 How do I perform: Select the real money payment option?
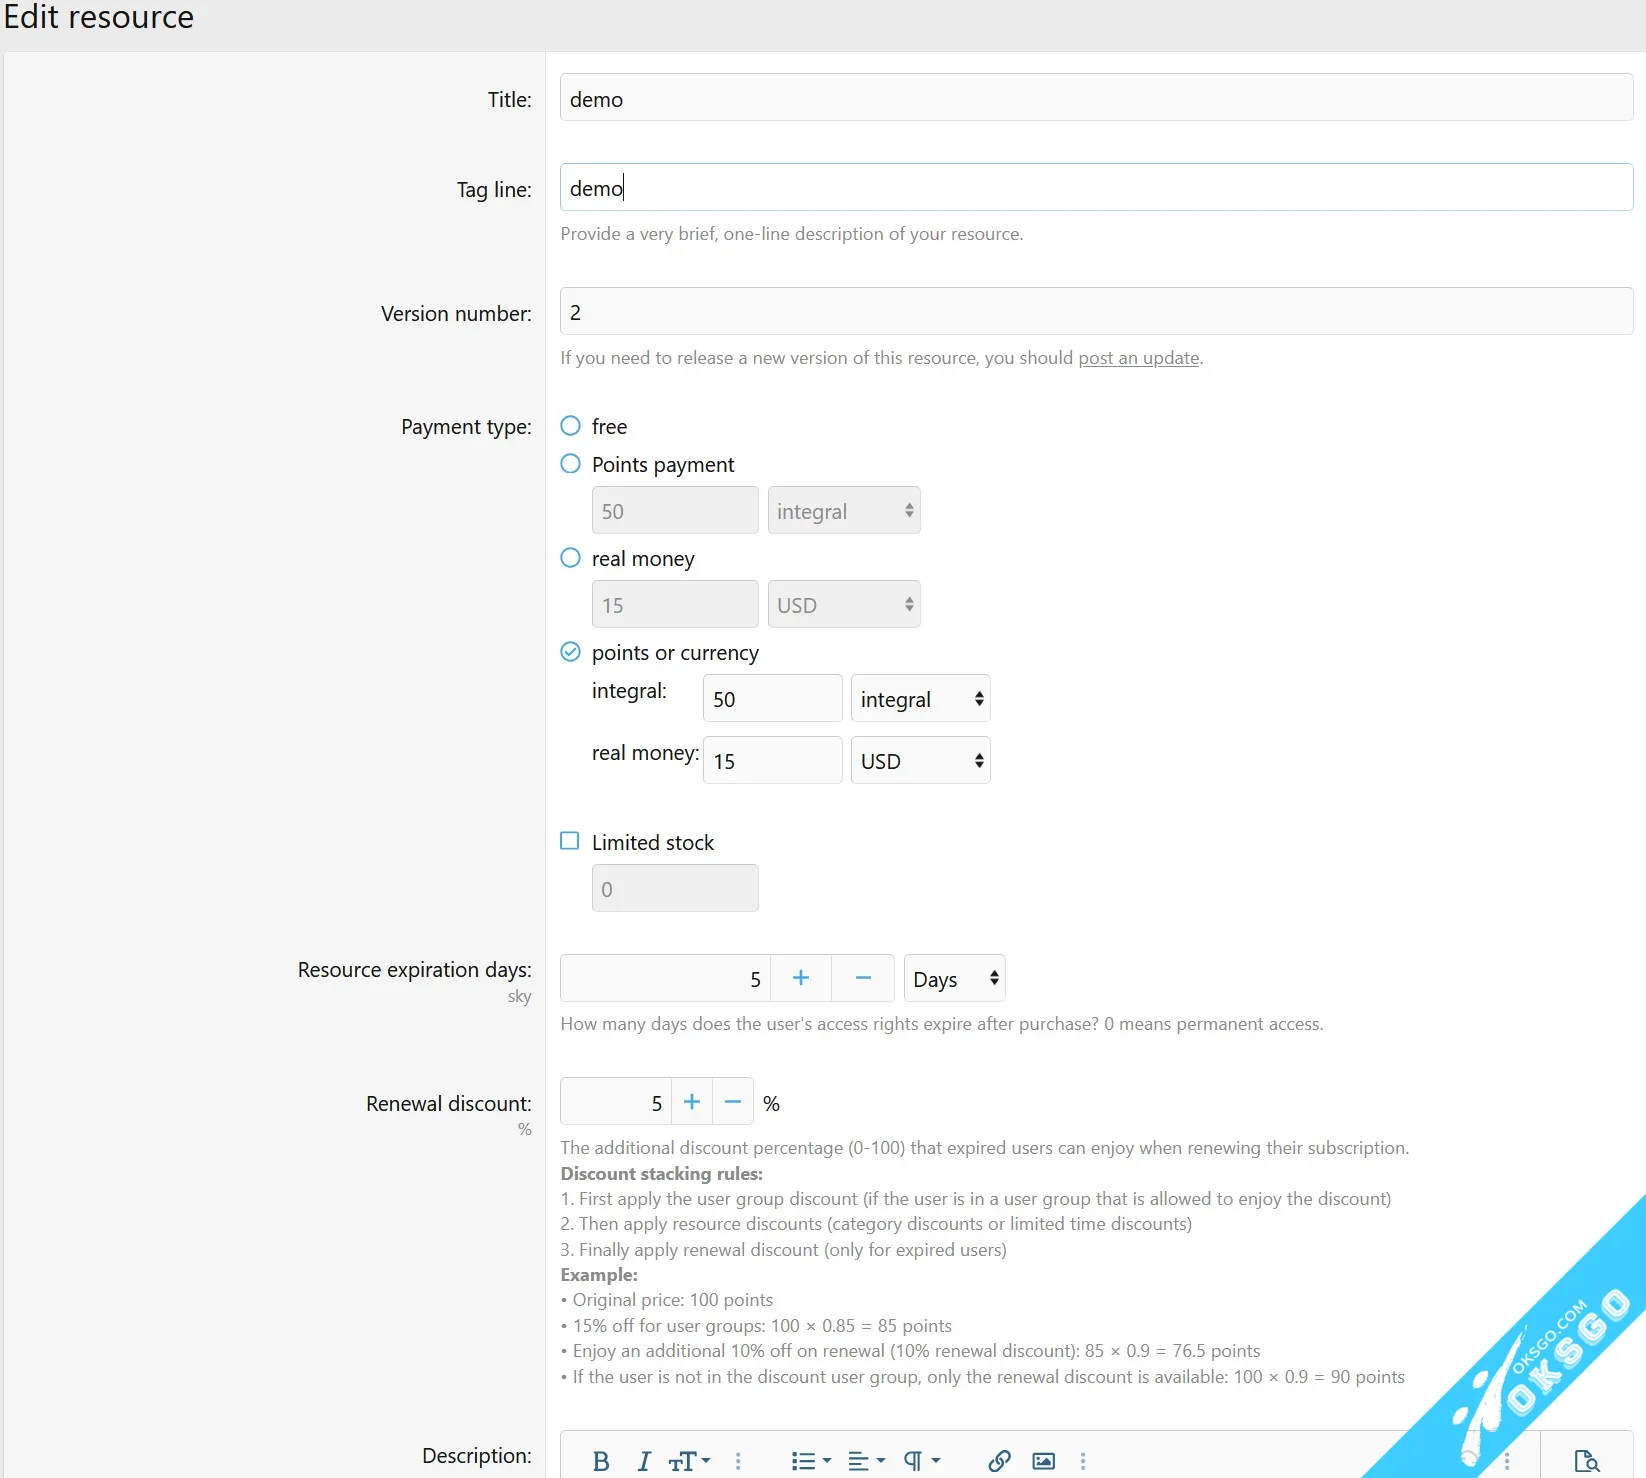pos(570,558)
